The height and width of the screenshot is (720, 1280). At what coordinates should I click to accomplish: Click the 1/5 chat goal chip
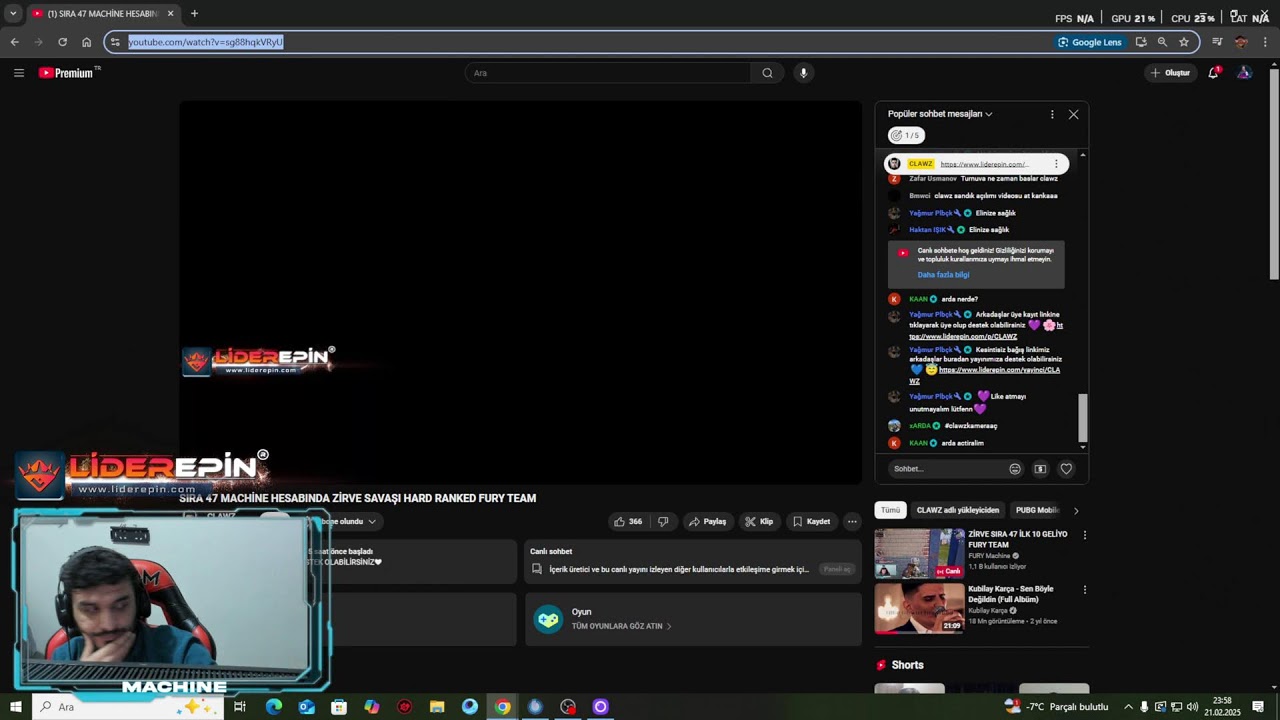(906, 135)
